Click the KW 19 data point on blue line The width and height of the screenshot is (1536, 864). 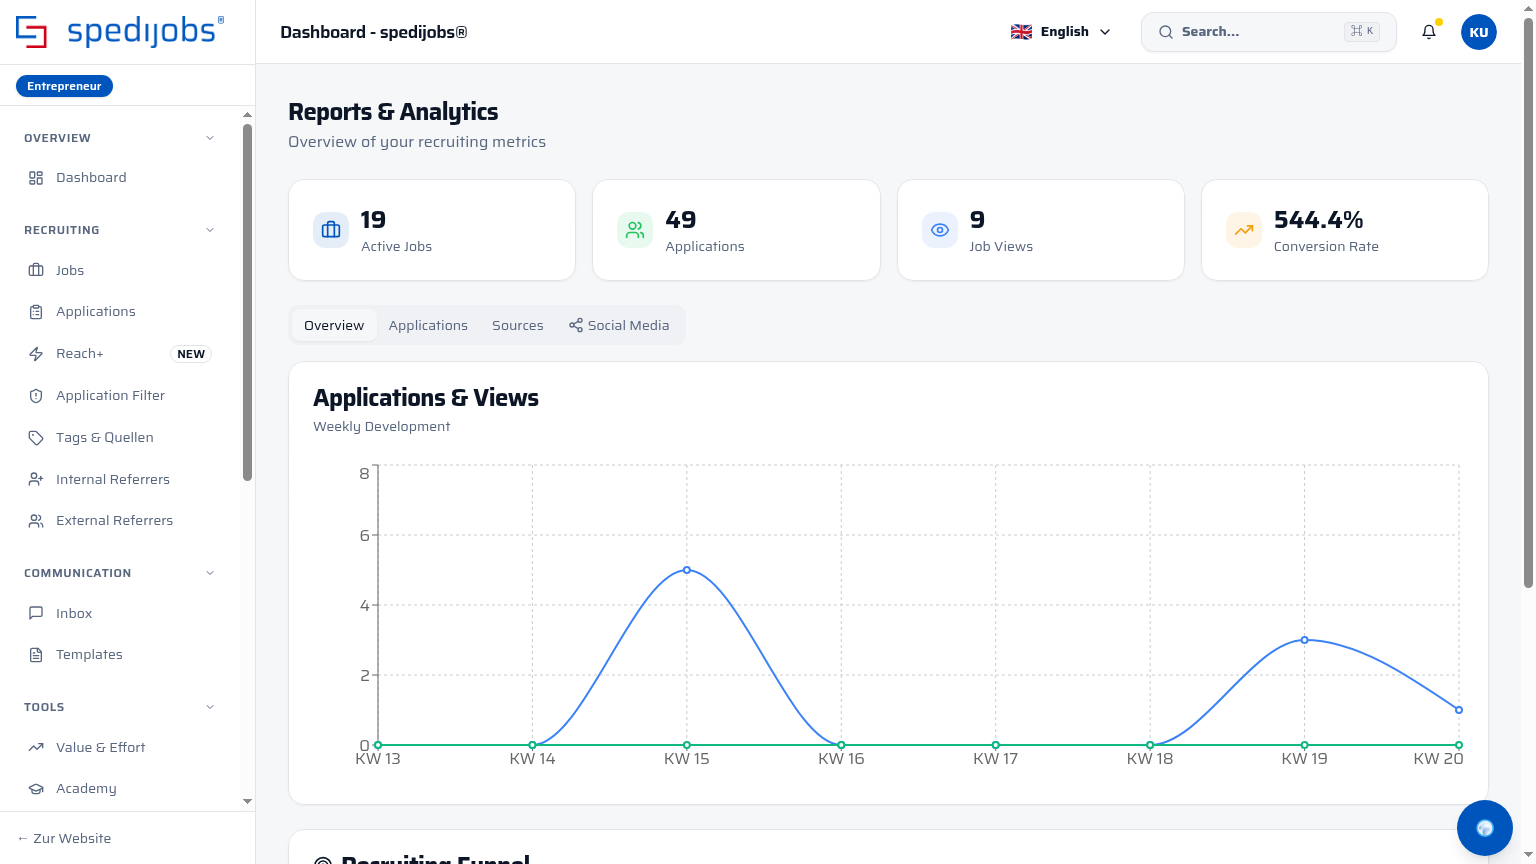point(1305,640)
